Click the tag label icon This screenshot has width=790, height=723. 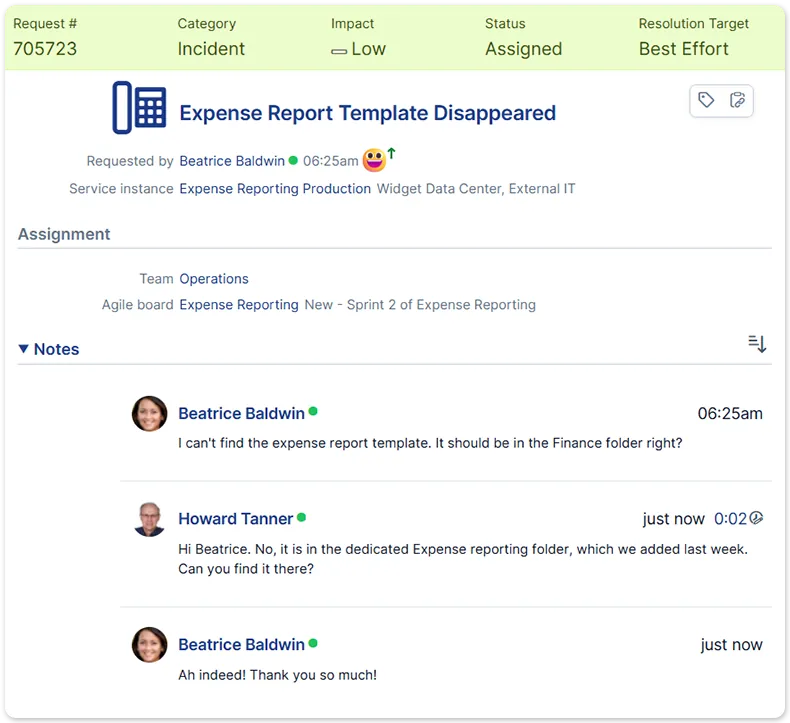click(706, 100)
